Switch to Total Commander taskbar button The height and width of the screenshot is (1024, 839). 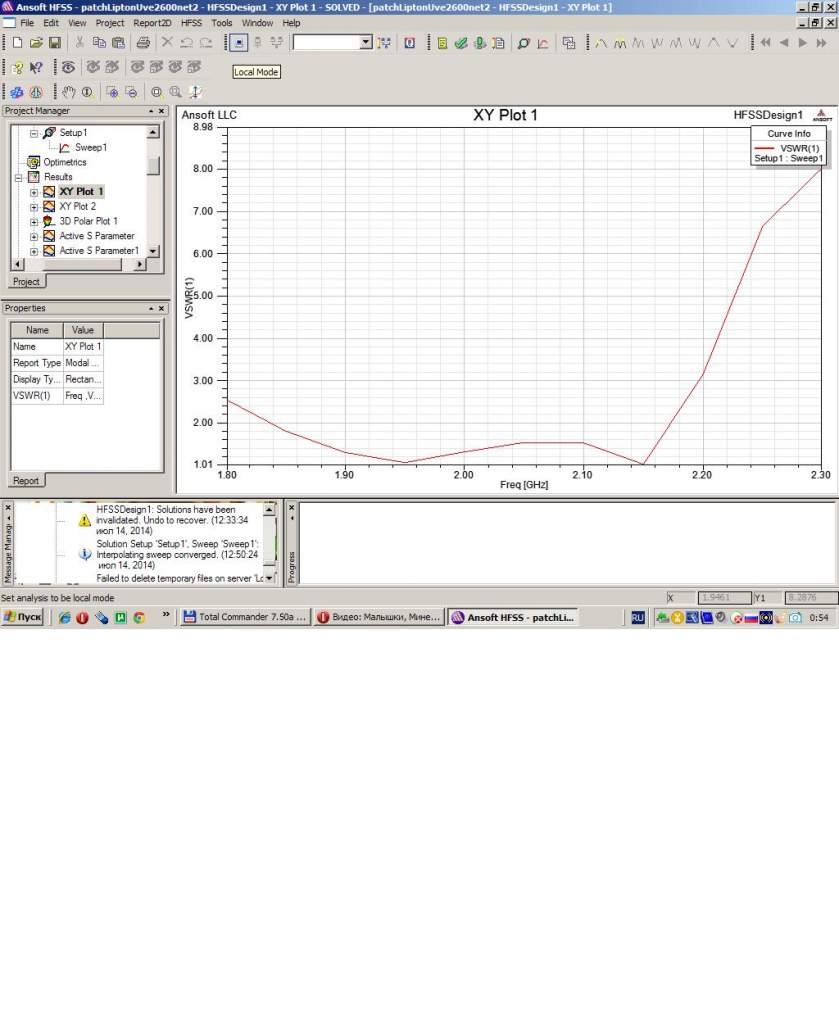[245, 617]
